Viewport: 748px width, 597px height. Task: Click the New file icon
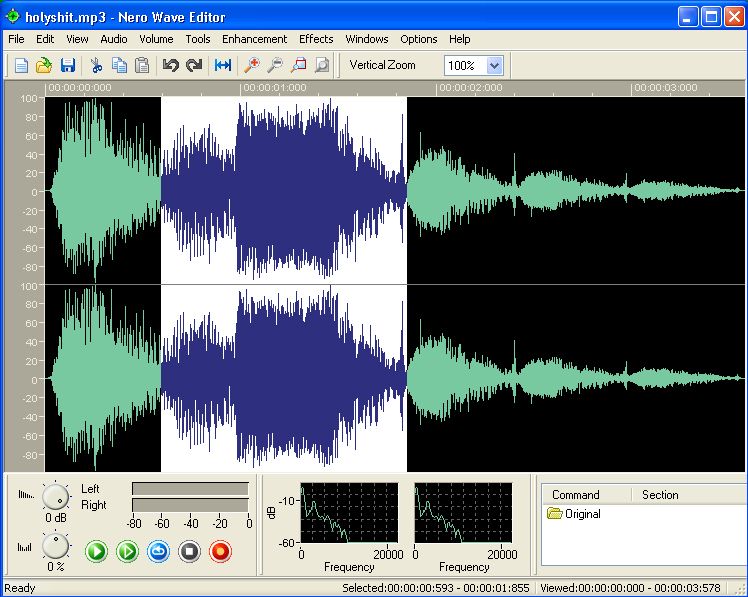click(x=21, y=66)
